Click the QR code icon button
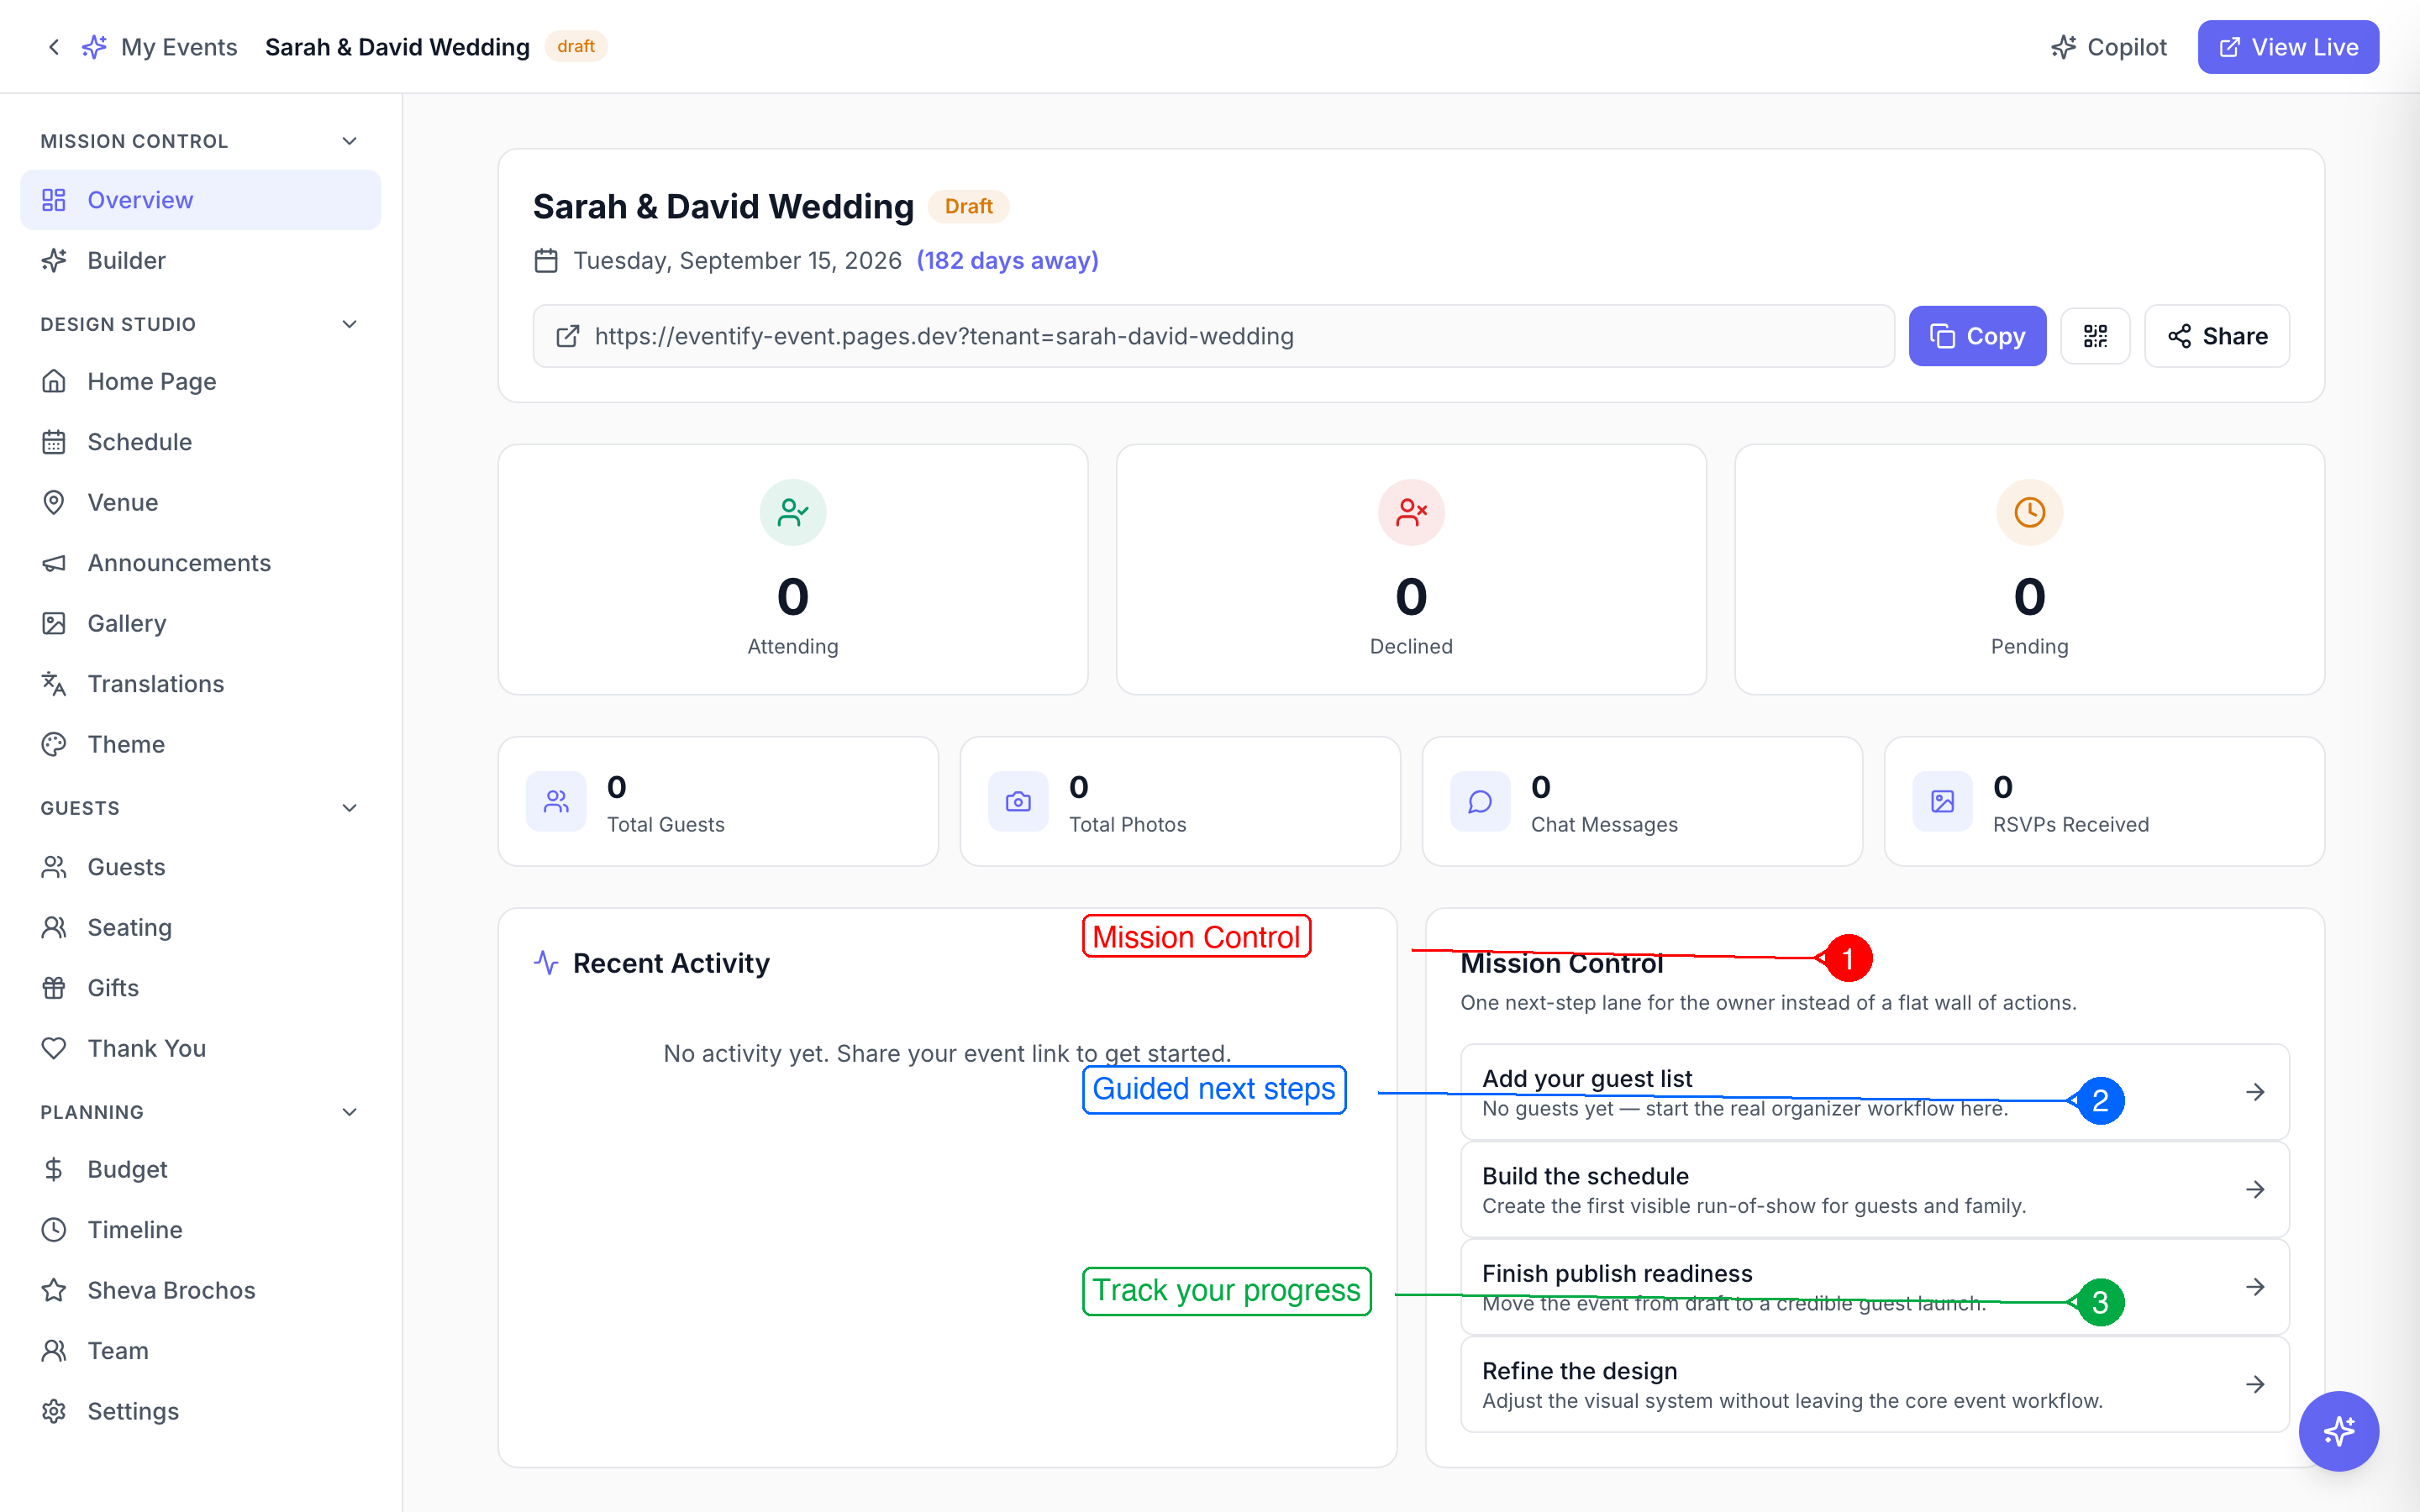The width and height of the screenshot is (2420, 1512). (x=2095, y=336)
